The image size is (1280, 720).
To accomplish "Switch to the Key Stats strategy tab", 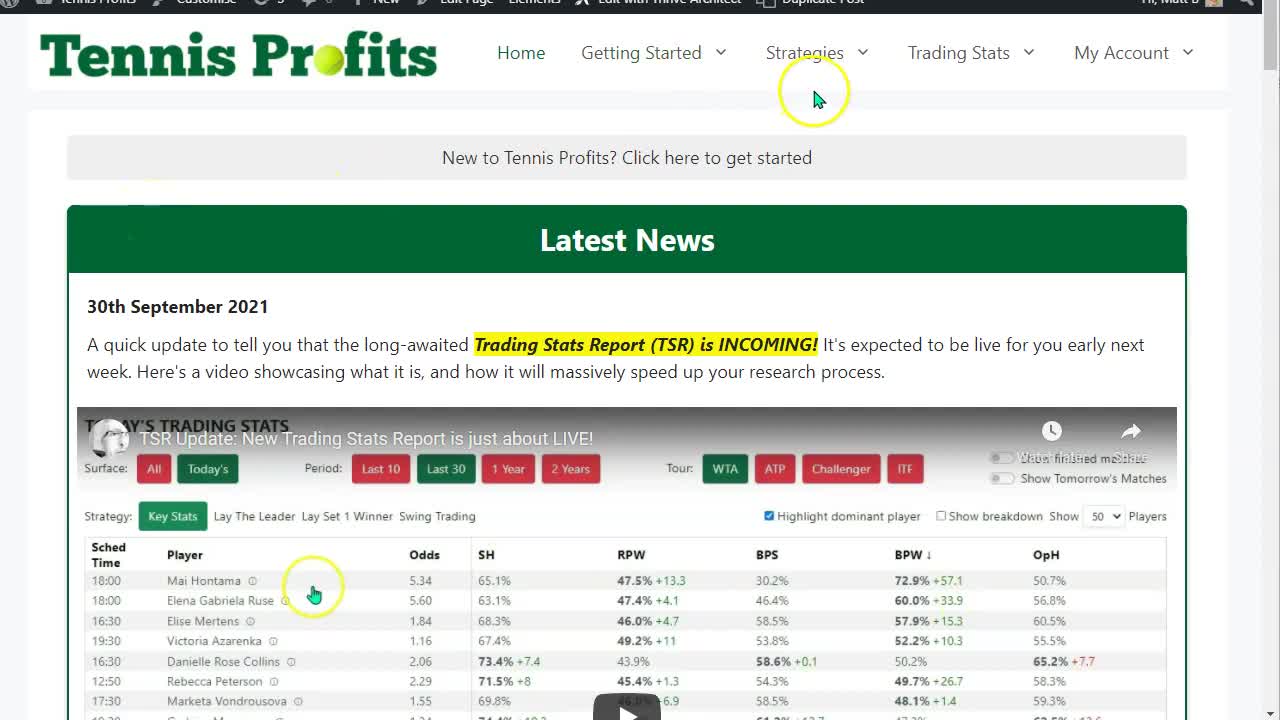I will (173, 517).
